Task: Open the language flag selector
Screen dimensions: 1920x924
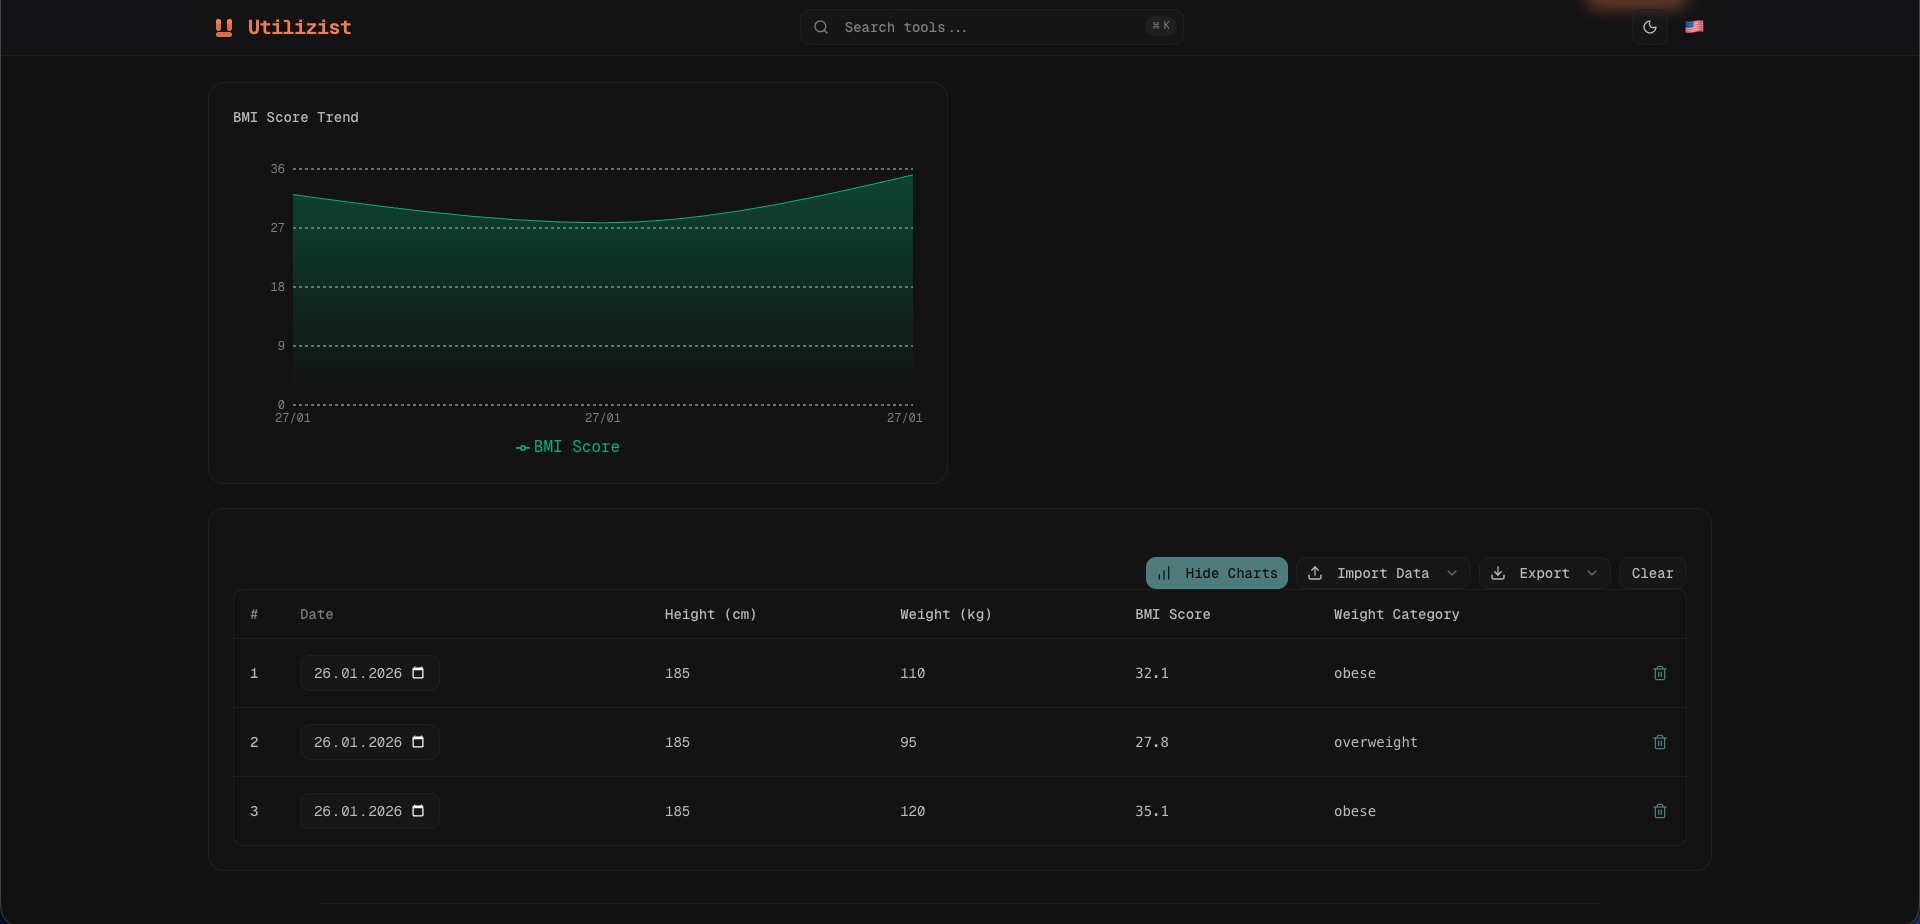Action: 1695,27
